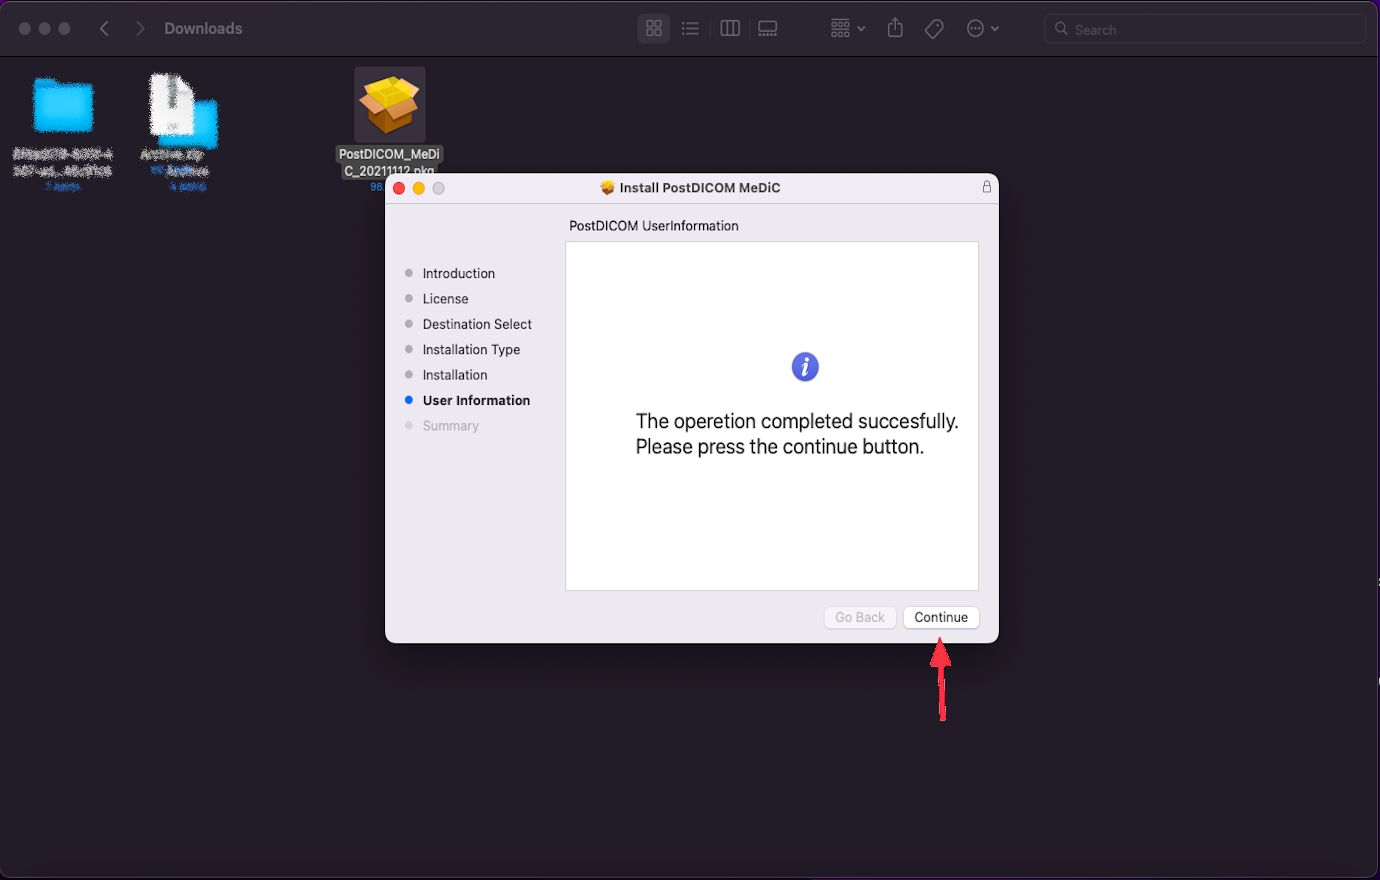The width and height of the screenshot is (1380, 880).
Task: Open the Group By dropdown
Action: pyautogui.click(x=846, y=28)
